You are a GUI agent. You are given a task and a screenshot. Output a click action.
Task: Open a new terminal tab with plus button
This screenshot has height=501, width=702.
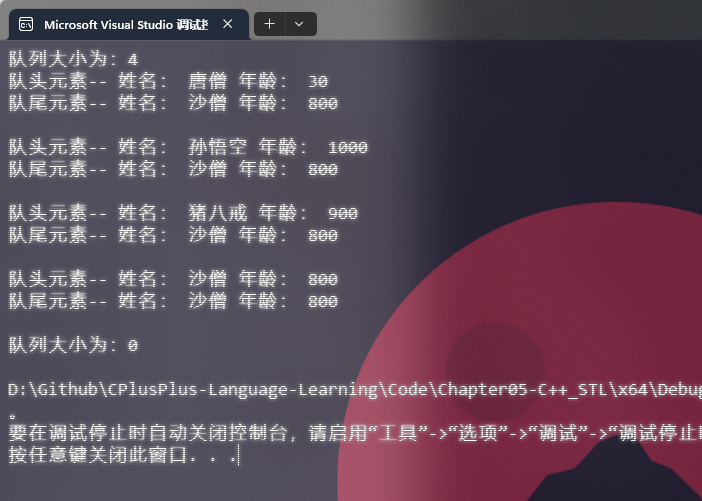pyautogui.click(x=270, y=24)
